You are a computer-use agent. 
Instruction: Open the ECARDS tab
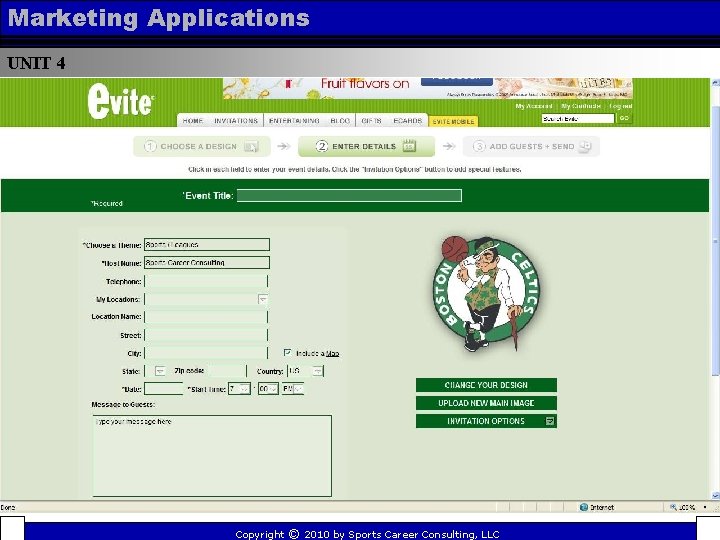407,121
